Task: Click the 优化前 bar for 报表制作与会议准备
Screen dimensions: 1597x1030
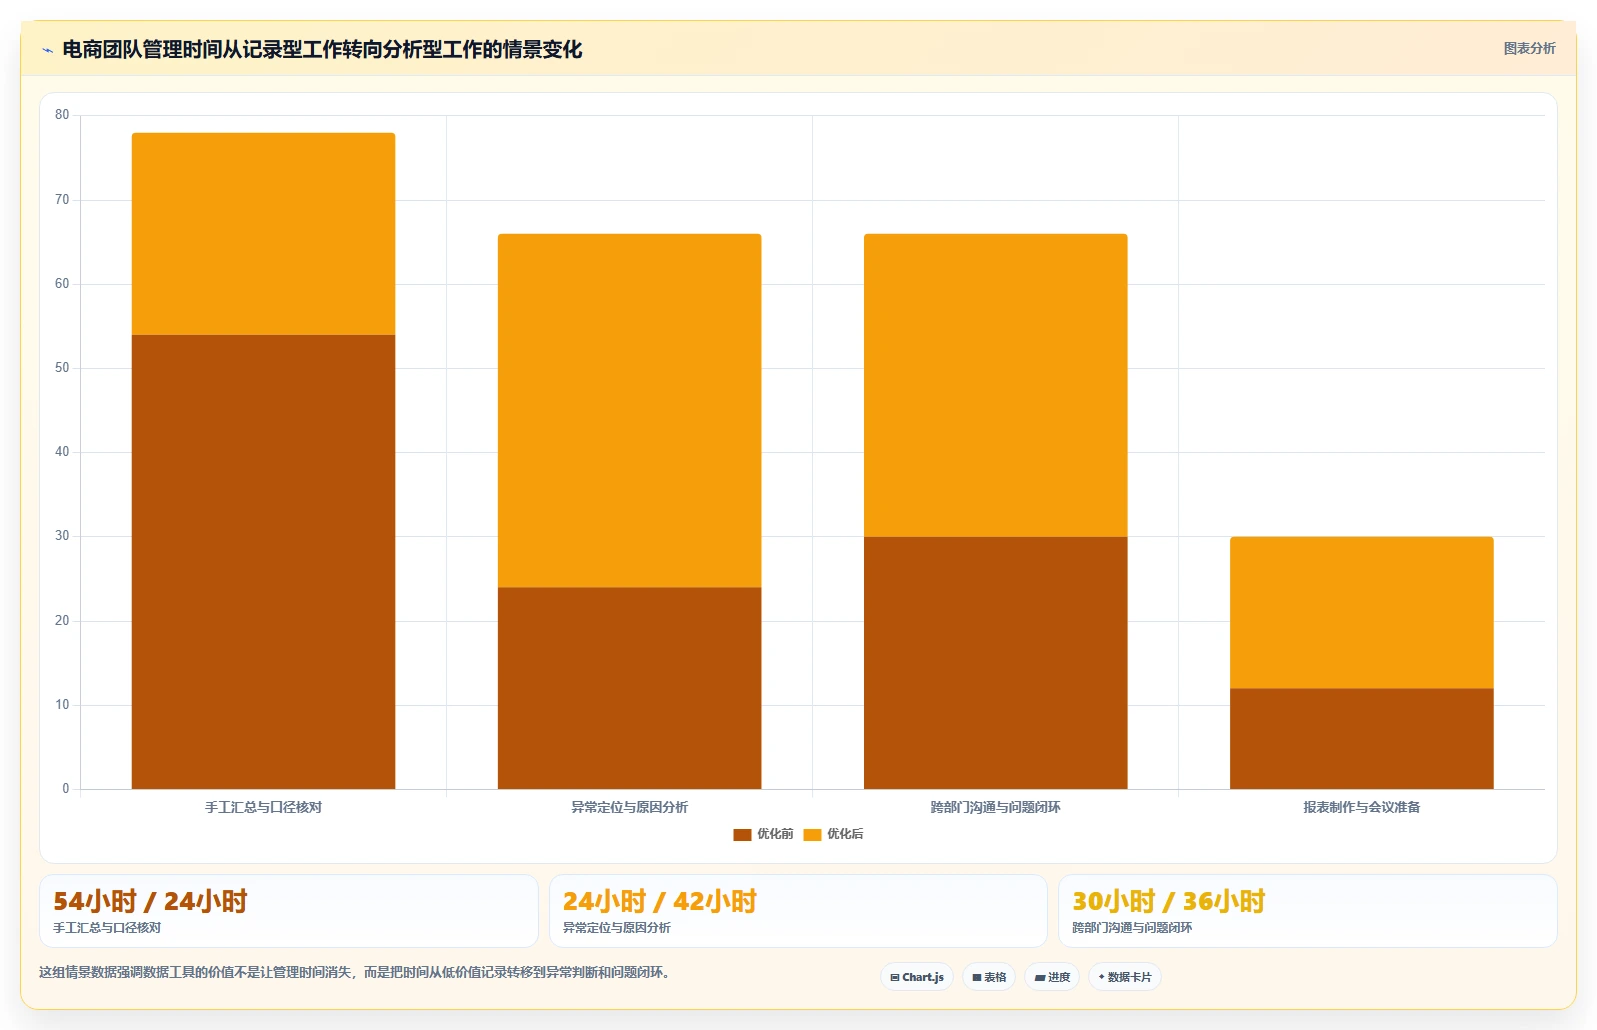Action: 1361,739
